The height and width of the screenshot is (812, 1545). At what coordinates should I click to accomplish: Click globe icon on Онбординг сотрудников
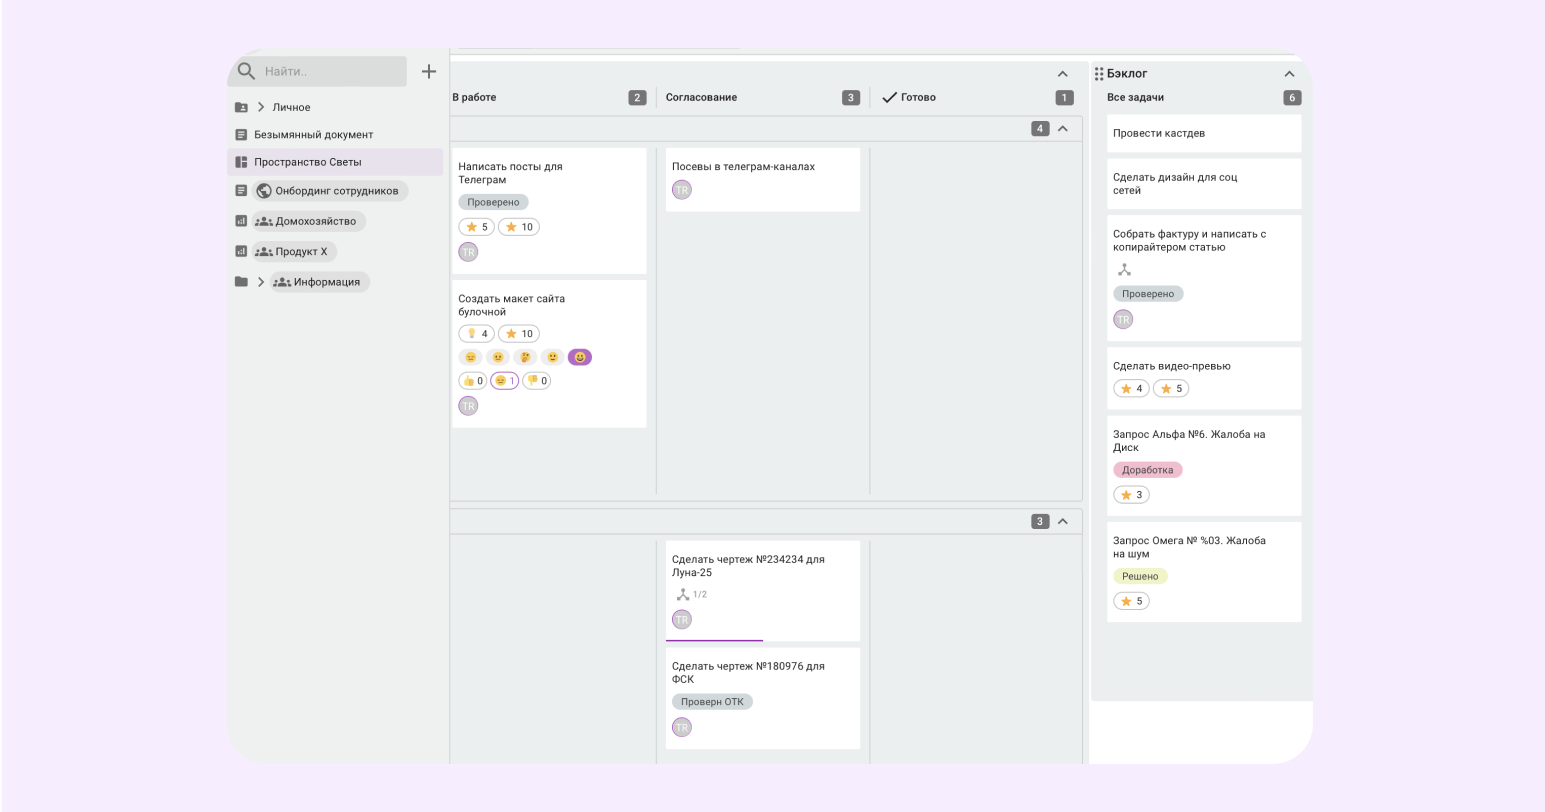264,191
